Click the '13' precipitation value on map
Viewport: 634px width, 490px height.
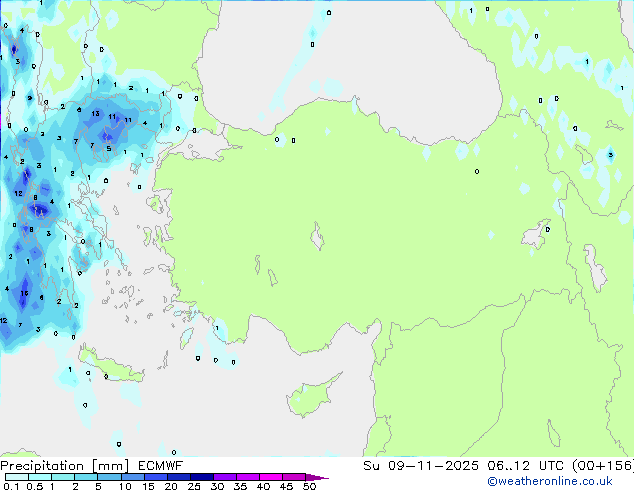(95, 114)
